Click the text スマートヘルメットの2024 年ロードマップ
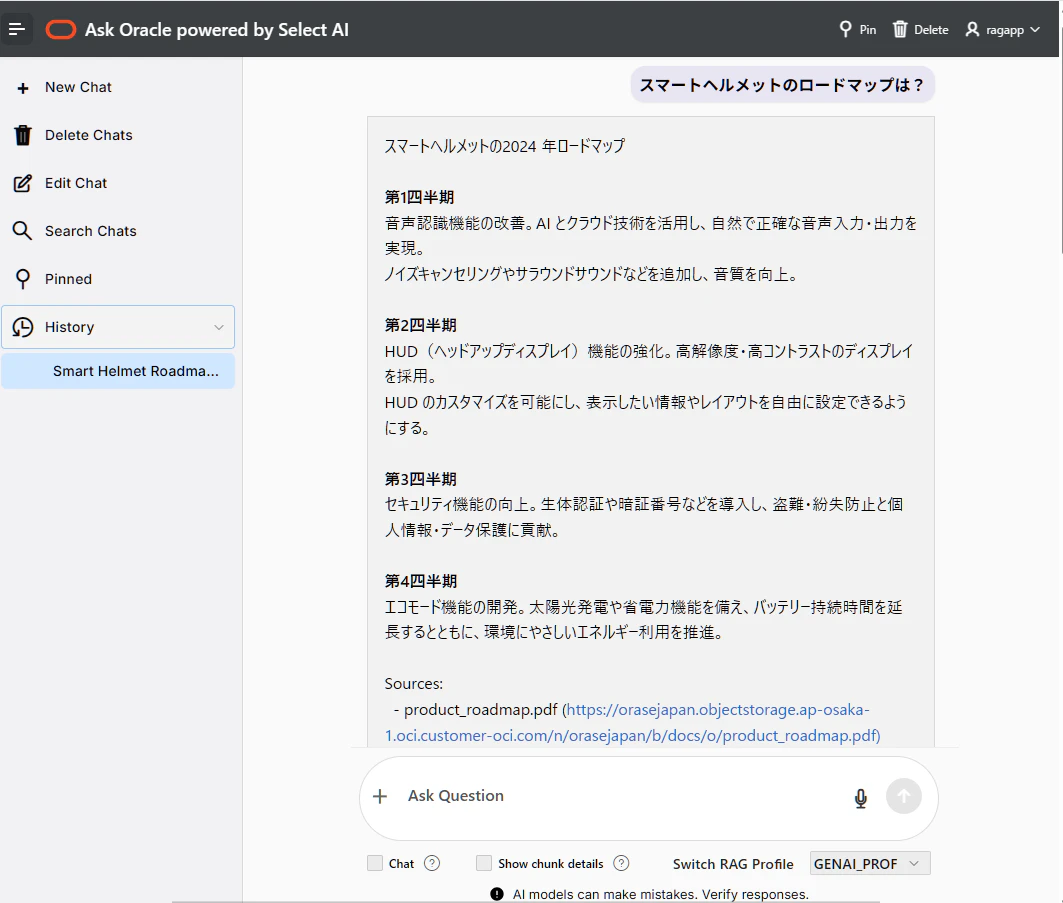The image size is (1063, 903). click(x=504, y=146)
